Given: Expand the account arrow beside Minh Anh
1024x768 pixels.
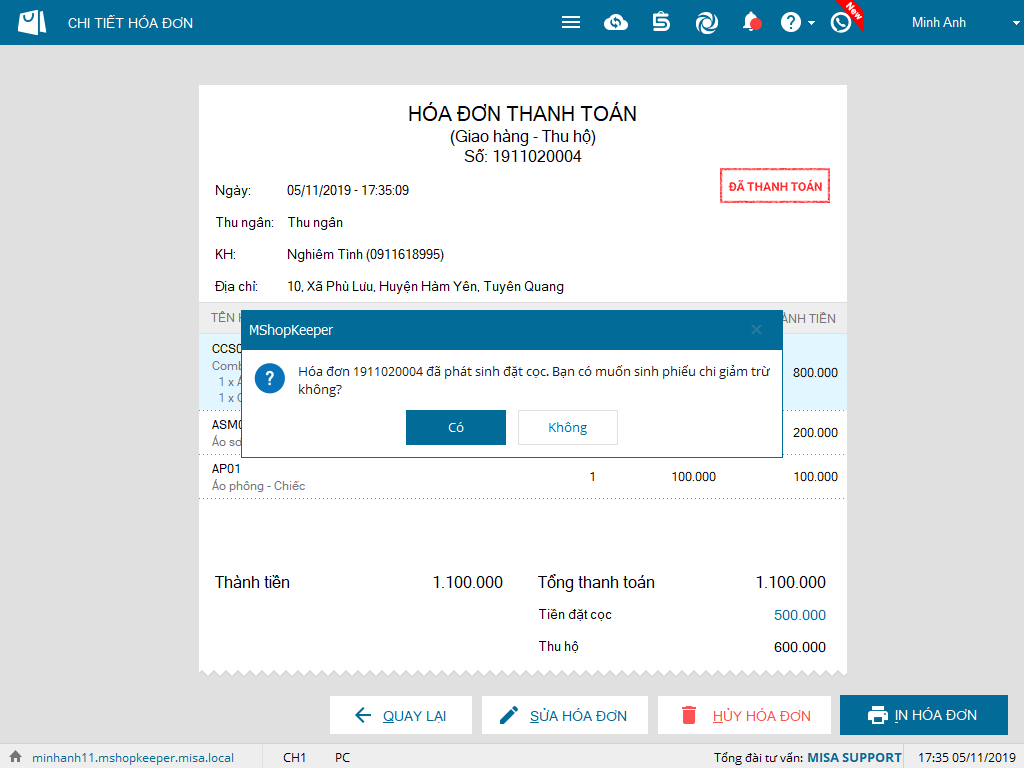Looking at the screenshot, I should (x=1016, y=23).
